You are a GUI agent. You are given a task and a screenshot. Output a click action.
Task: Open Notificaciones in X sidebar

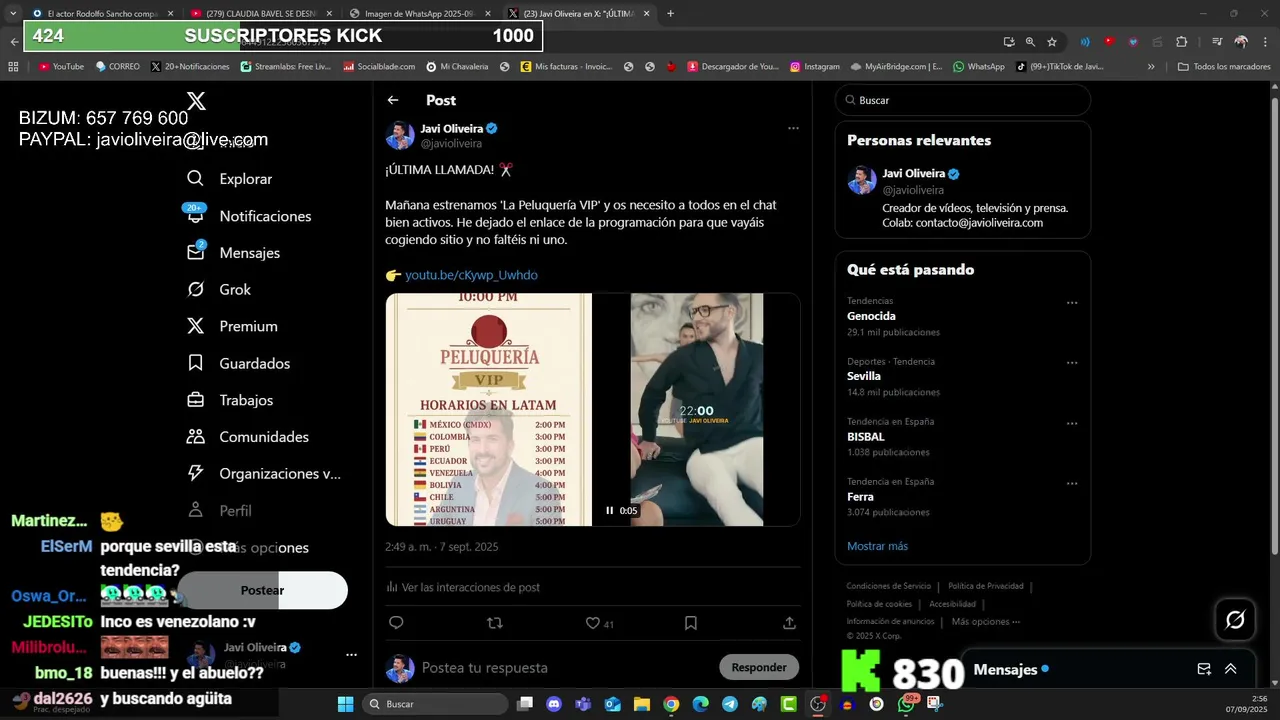[x=249, y=216]
